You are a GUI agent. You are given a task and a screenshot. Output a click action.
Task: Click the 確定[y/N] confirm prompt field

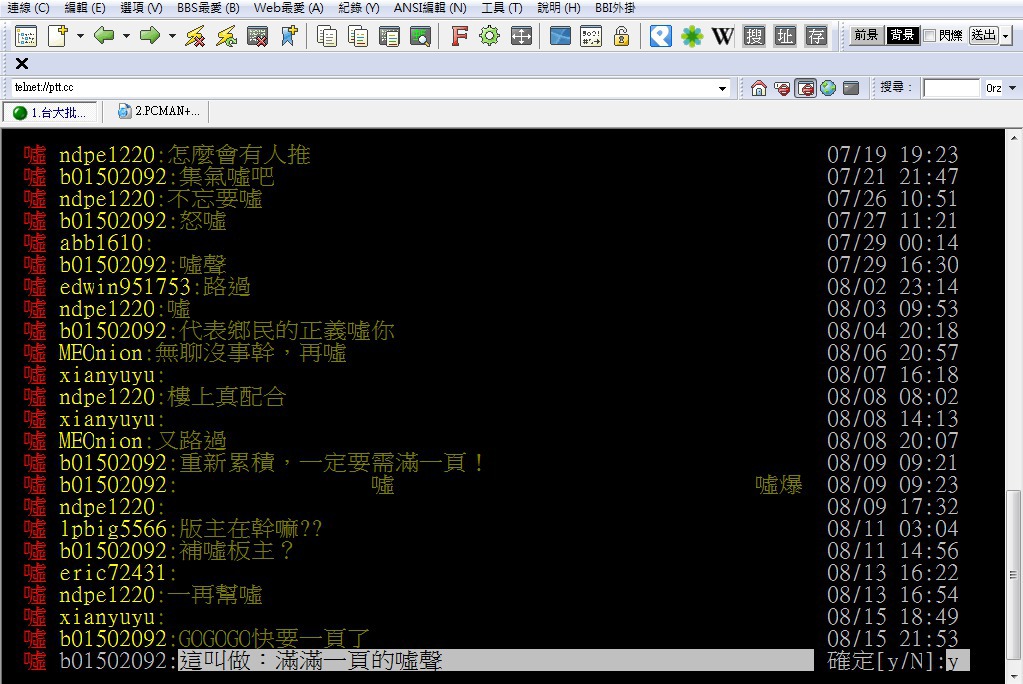tap(958, 661)
